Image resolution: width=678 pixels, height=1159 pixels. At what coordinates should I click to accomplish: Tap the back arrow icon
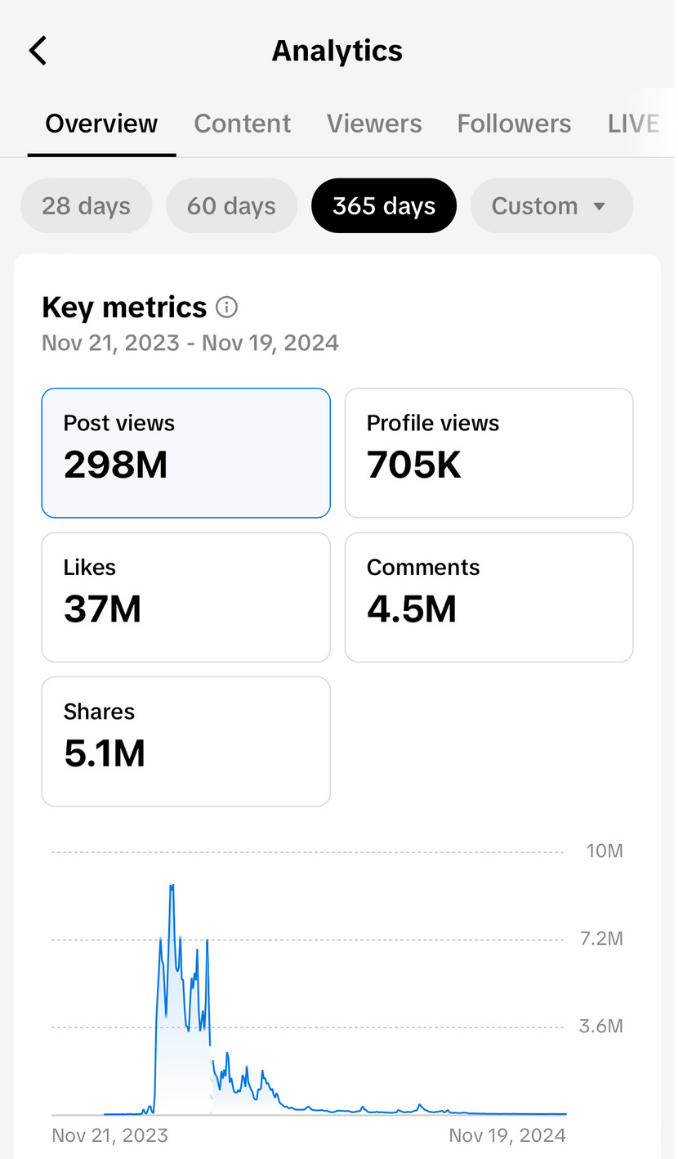click(x=38, y=51)
